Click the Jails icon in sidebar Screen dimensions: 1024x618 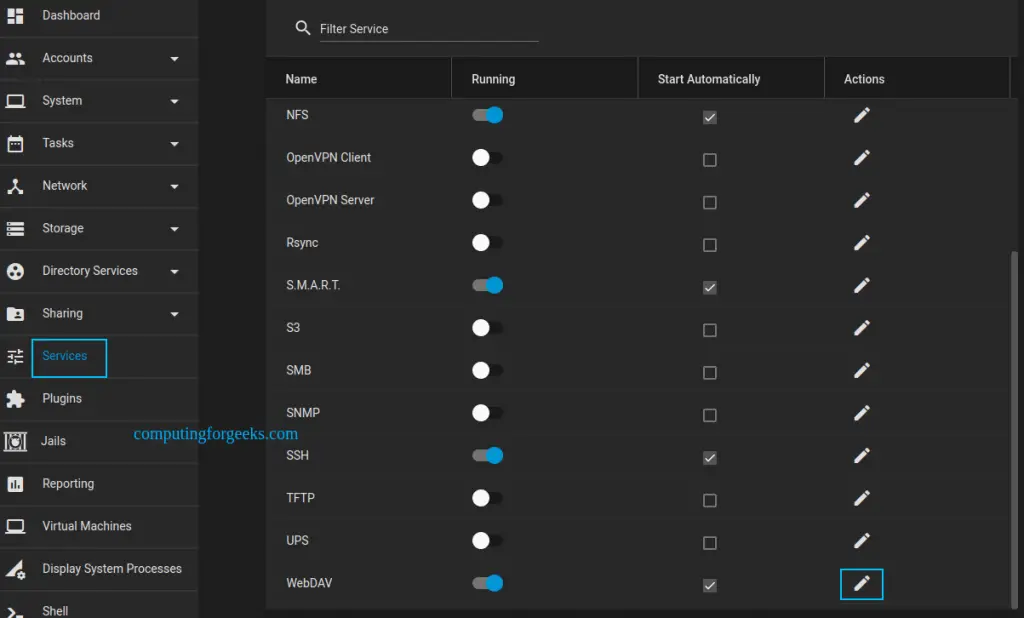[15, 442]
